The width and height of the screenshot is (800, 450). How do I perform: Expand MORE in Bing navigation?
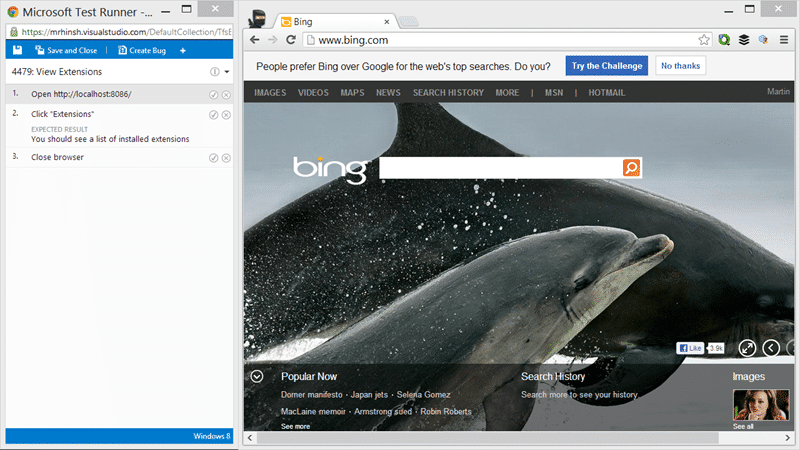[507, 92]
